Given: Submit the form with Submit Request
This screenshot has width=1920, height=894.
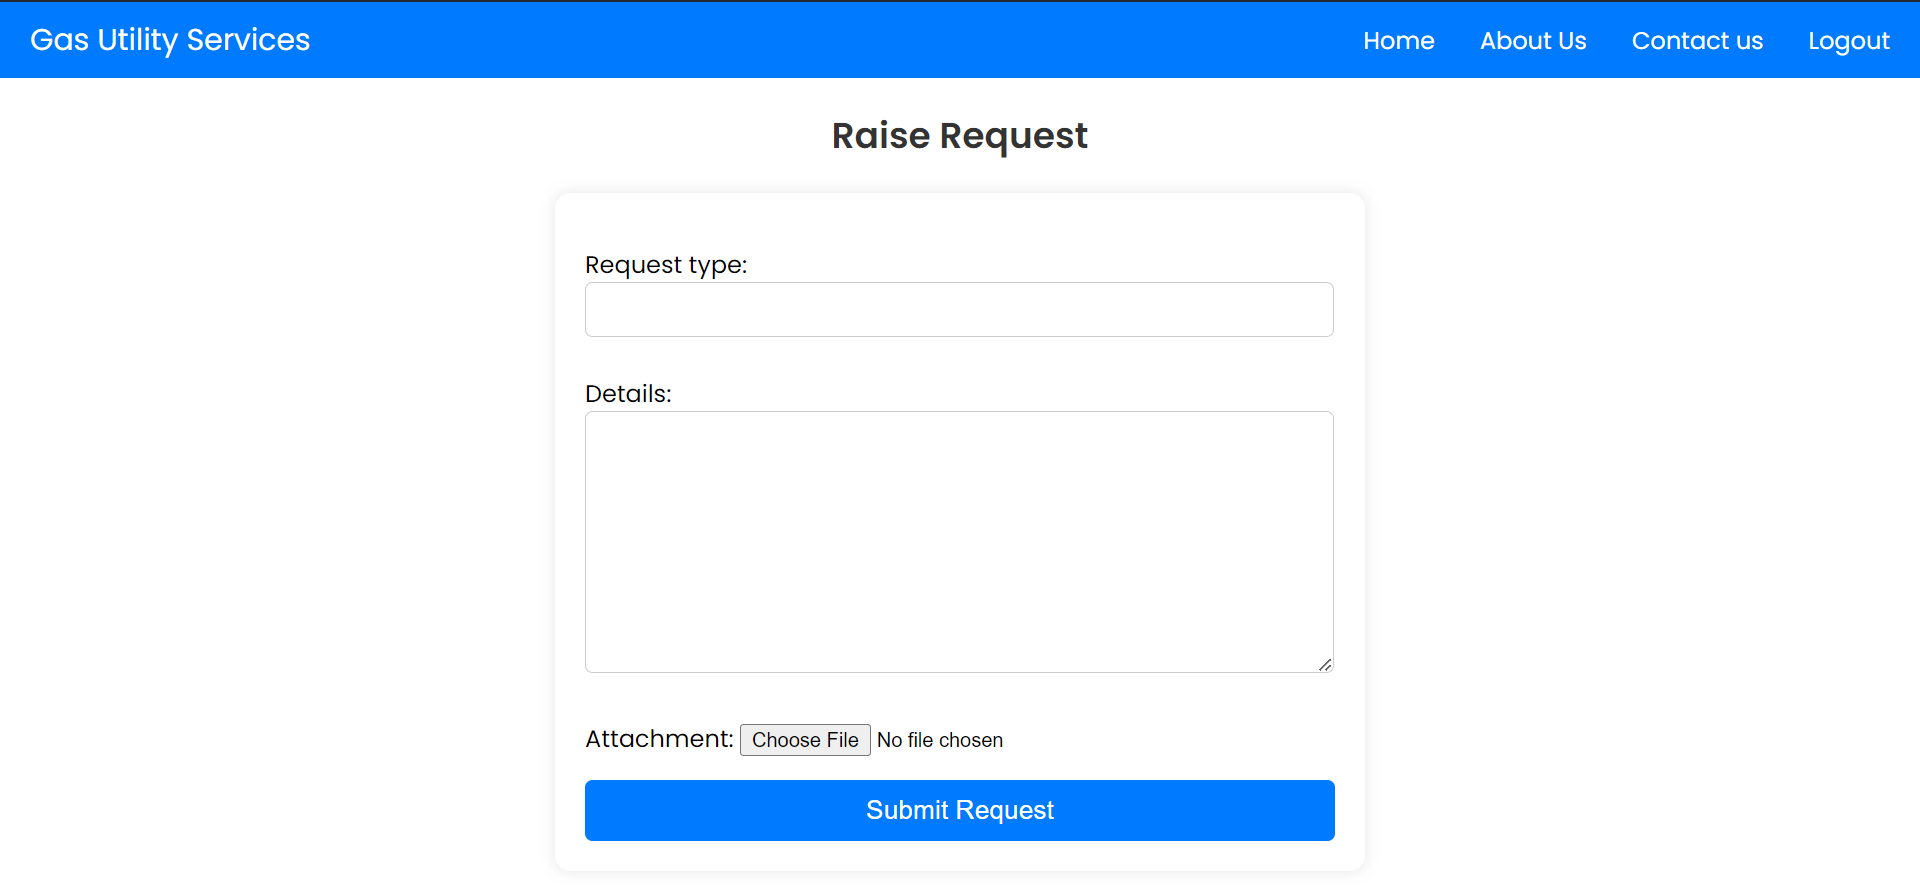Looking at the screenshot, I should [x=960, y=810].
